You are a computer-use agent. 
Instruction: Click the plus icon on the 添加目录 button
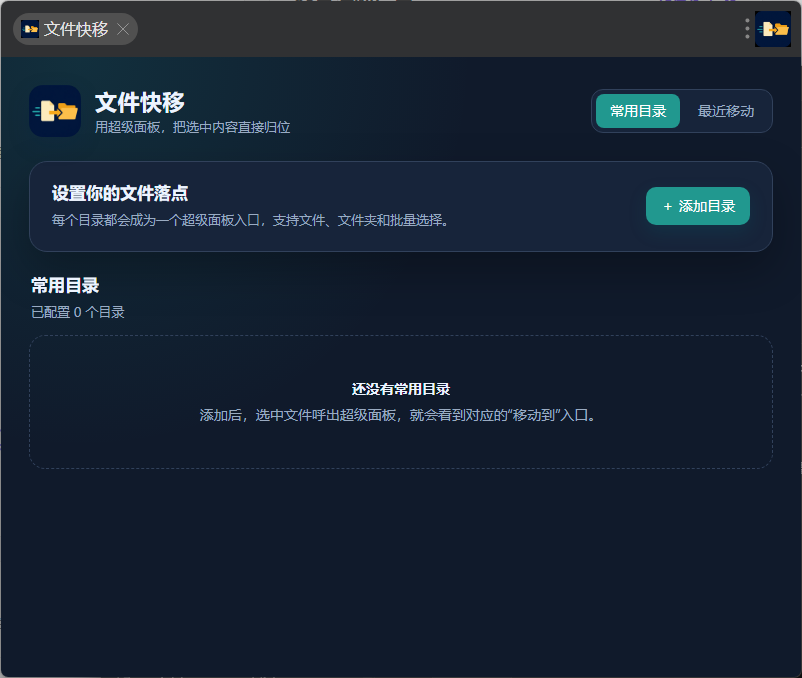(x=667, y=207)
